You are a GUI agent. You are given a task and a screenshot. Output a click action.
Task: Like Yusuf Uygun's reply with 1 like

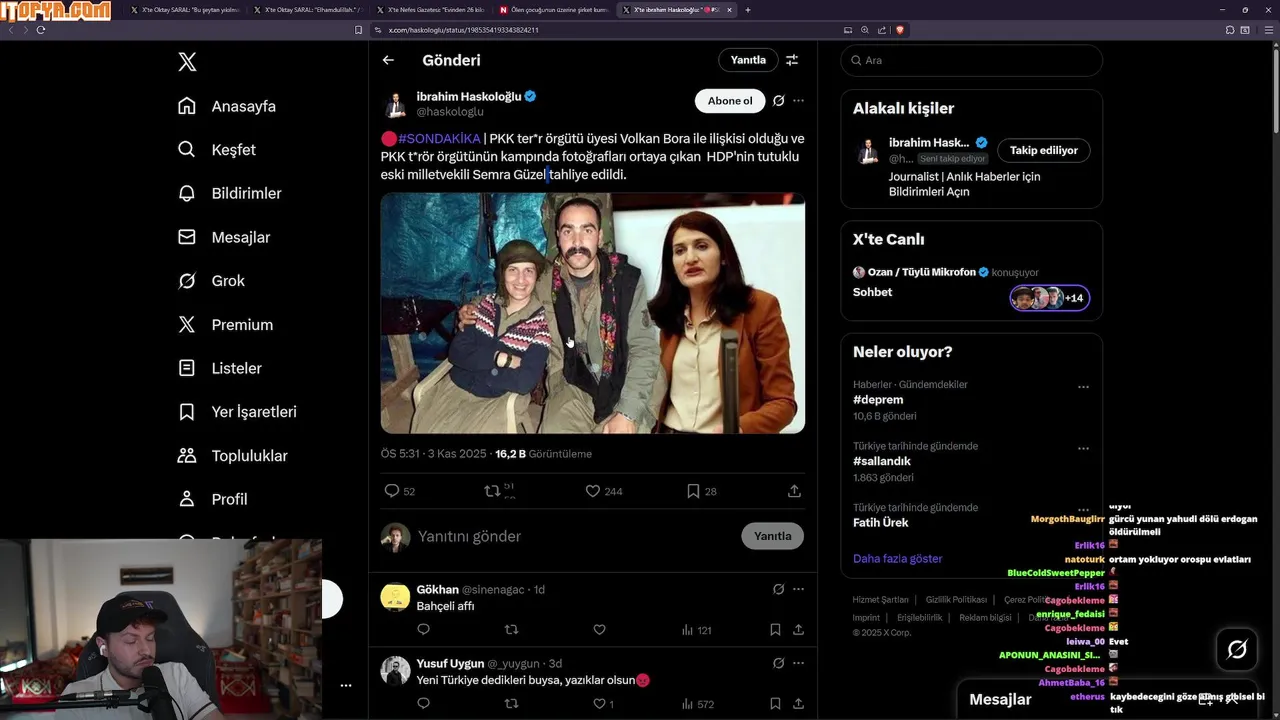[x=599, y=704]
